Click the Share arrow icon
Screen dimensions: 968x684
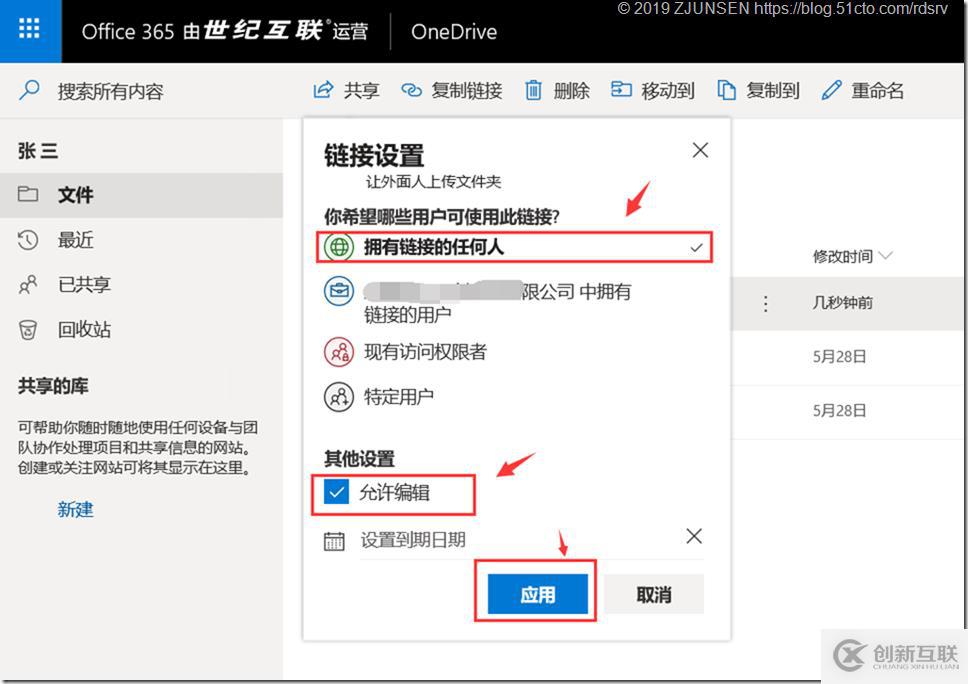pyautogui.click(x=323, y=90)
